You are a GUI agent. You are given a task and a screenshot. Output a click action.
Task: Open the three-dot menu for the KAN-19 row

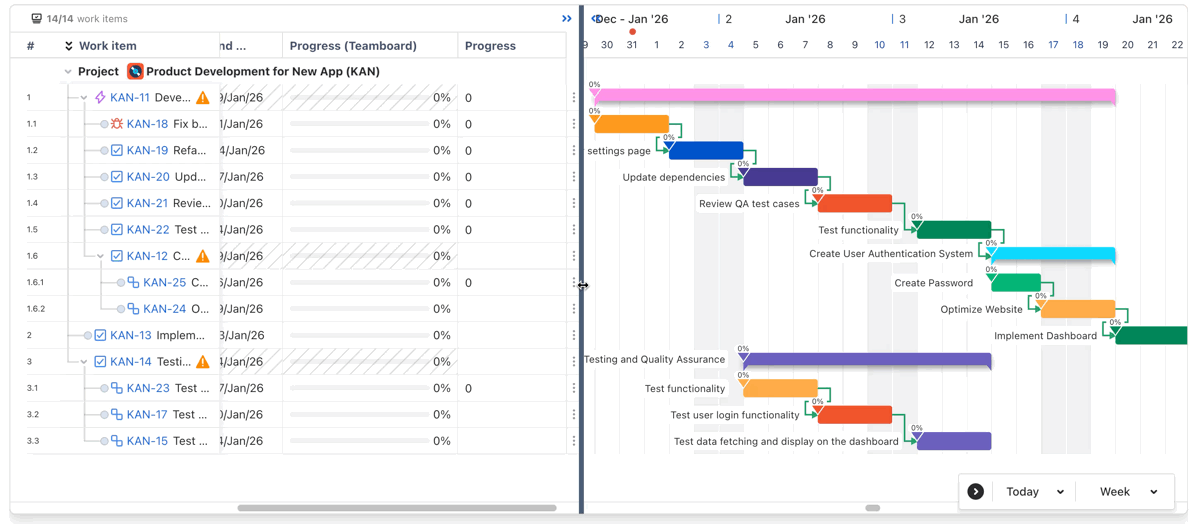573,151
